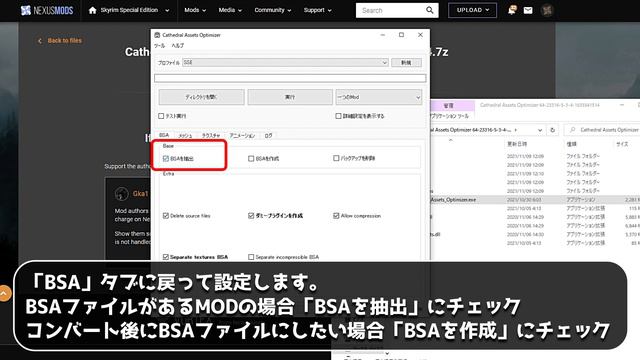Click the search magnifier icon on Nexus
Screen dimensions: 640x360
430,10
